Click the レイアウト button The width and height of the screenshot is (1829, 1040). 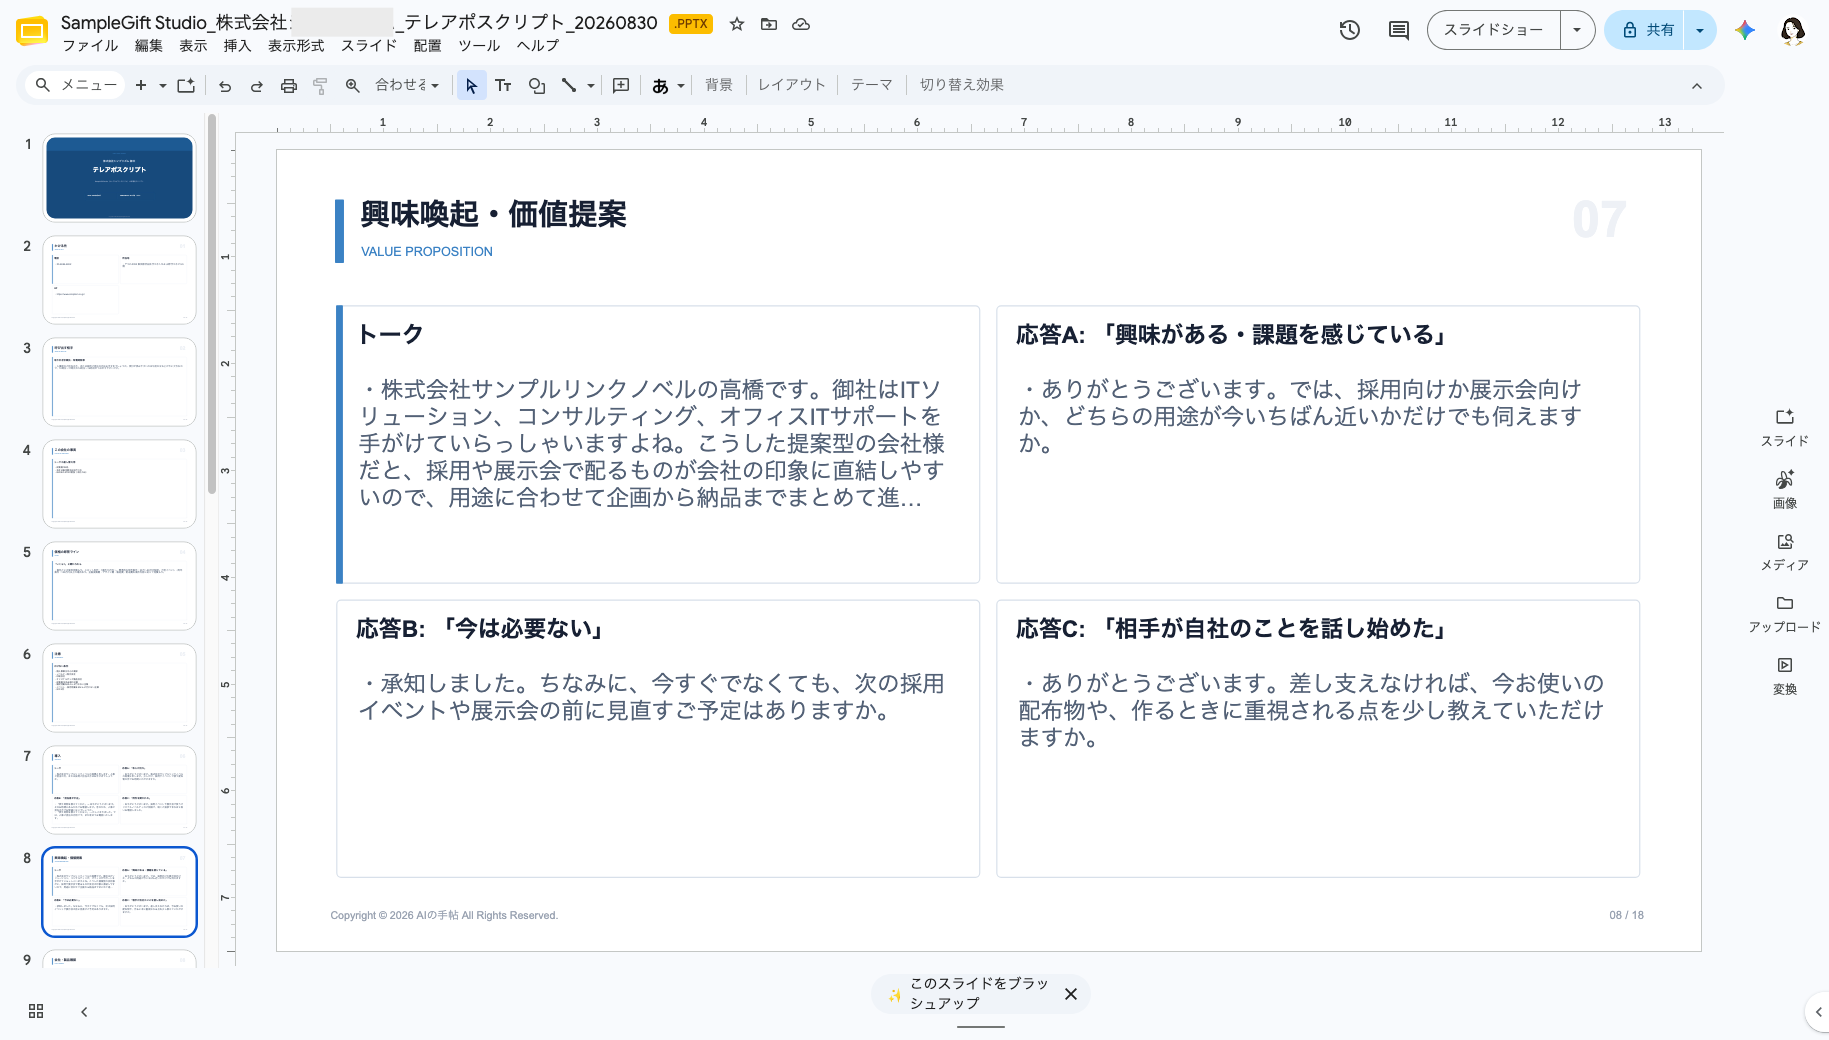pyautogui.click(x=792, y=86)
